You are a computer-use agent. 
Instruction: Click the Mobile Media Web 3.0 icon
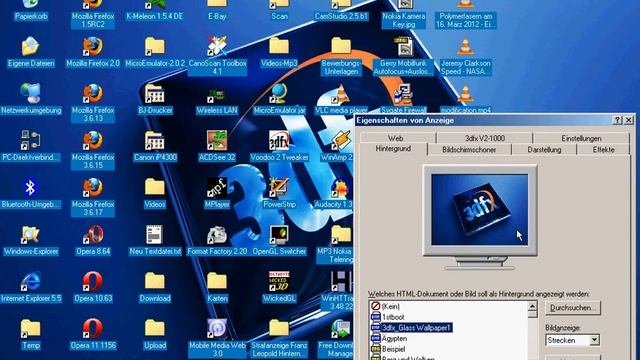pyautogui.click(x=217, y=338)
